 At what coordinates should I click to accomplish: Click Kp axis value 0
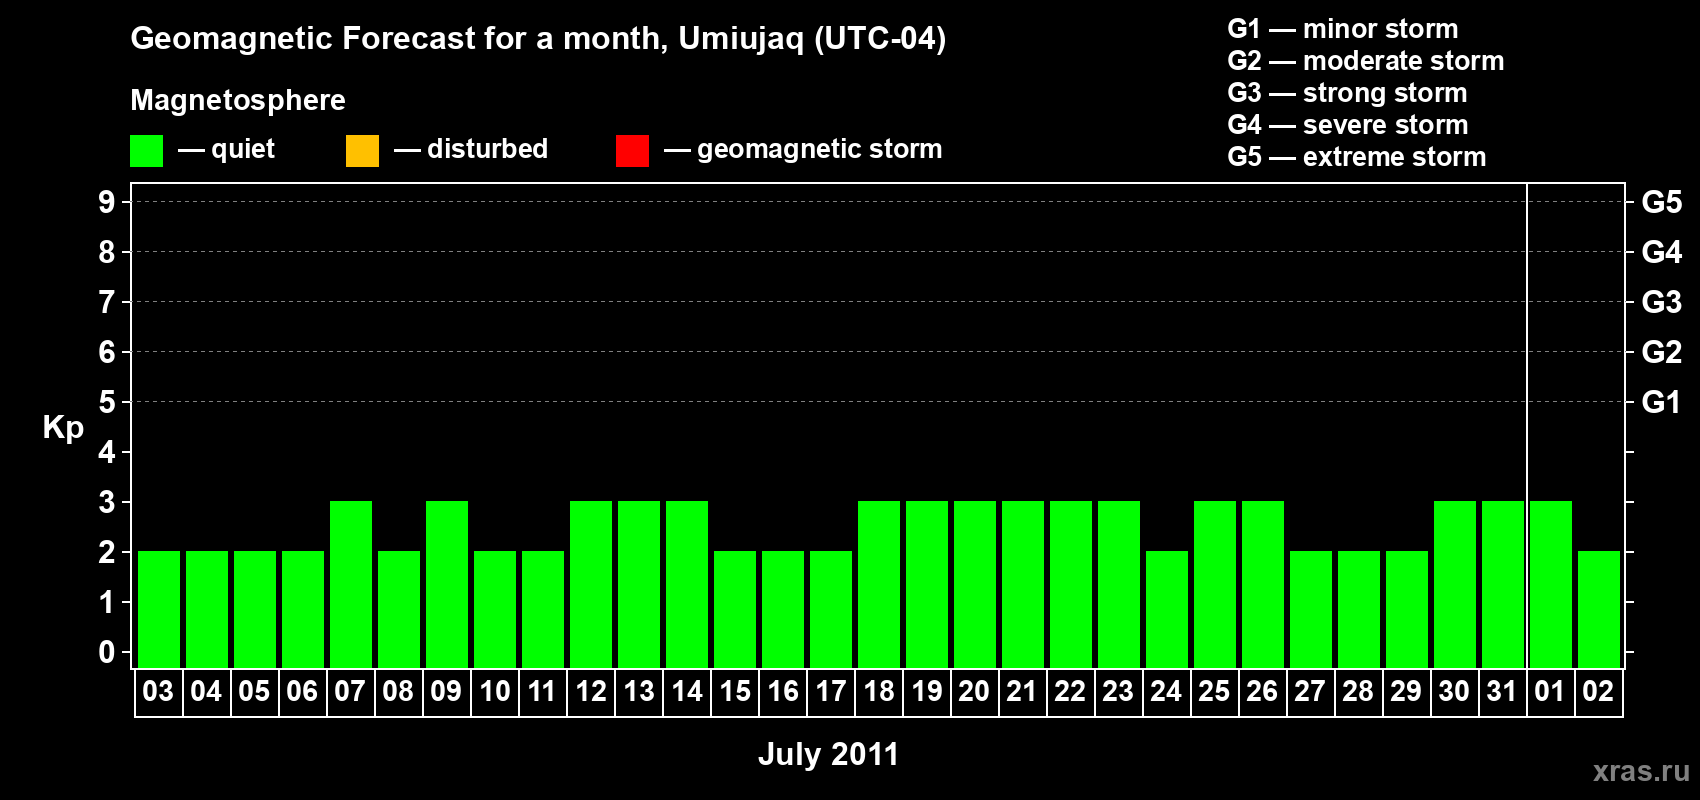pos(107,652)
